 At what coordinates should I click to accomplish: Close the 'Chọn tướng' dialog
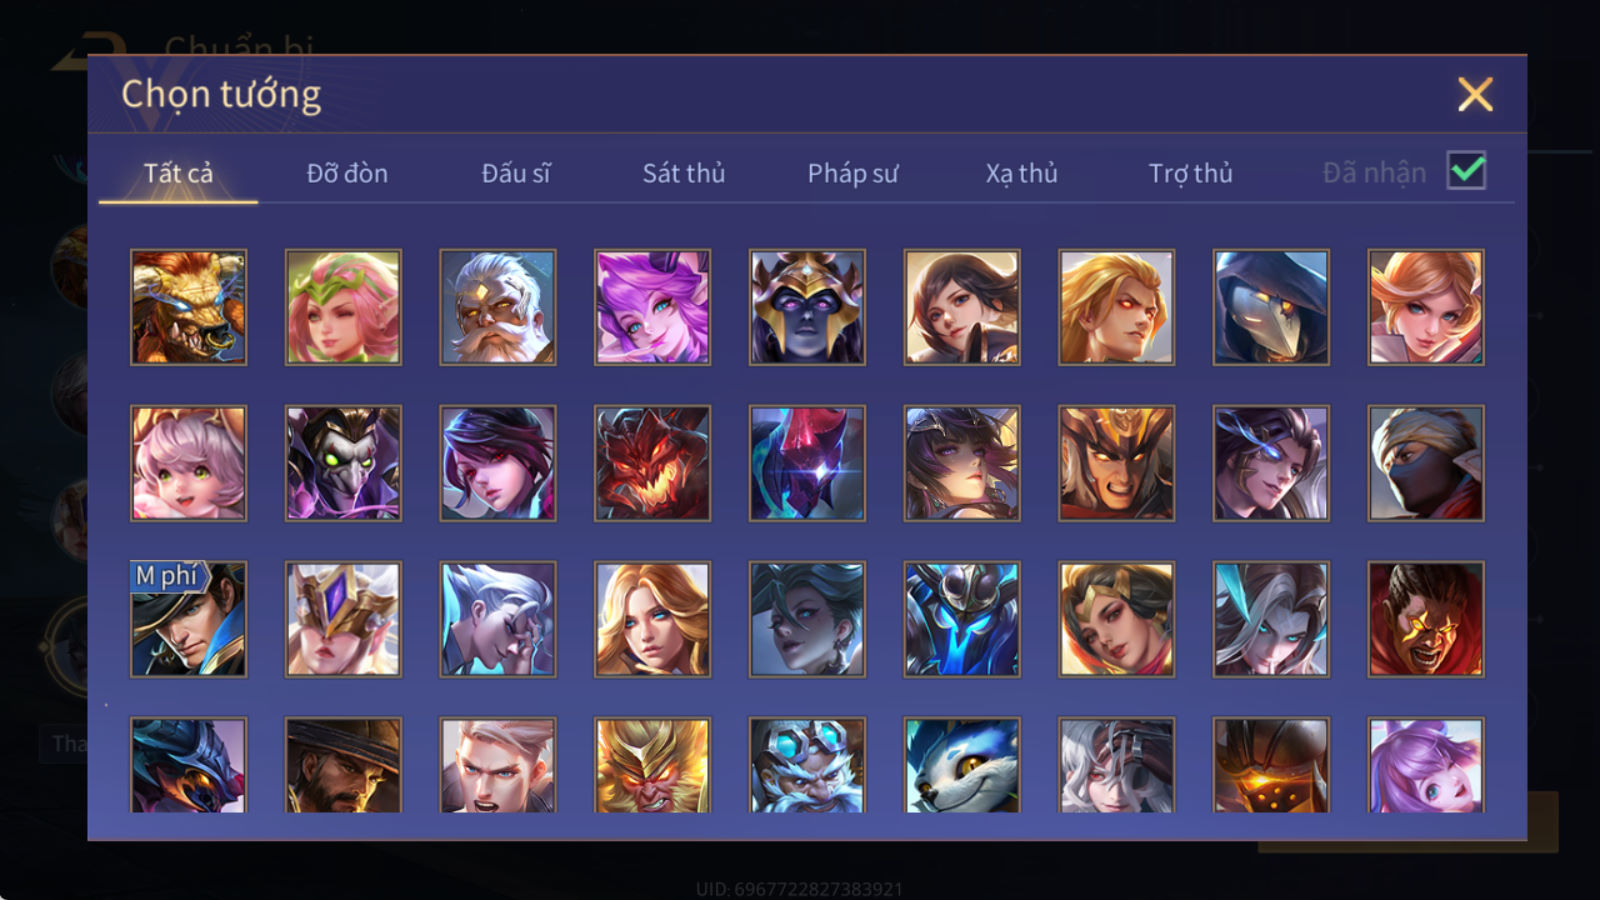(1475, 95)
